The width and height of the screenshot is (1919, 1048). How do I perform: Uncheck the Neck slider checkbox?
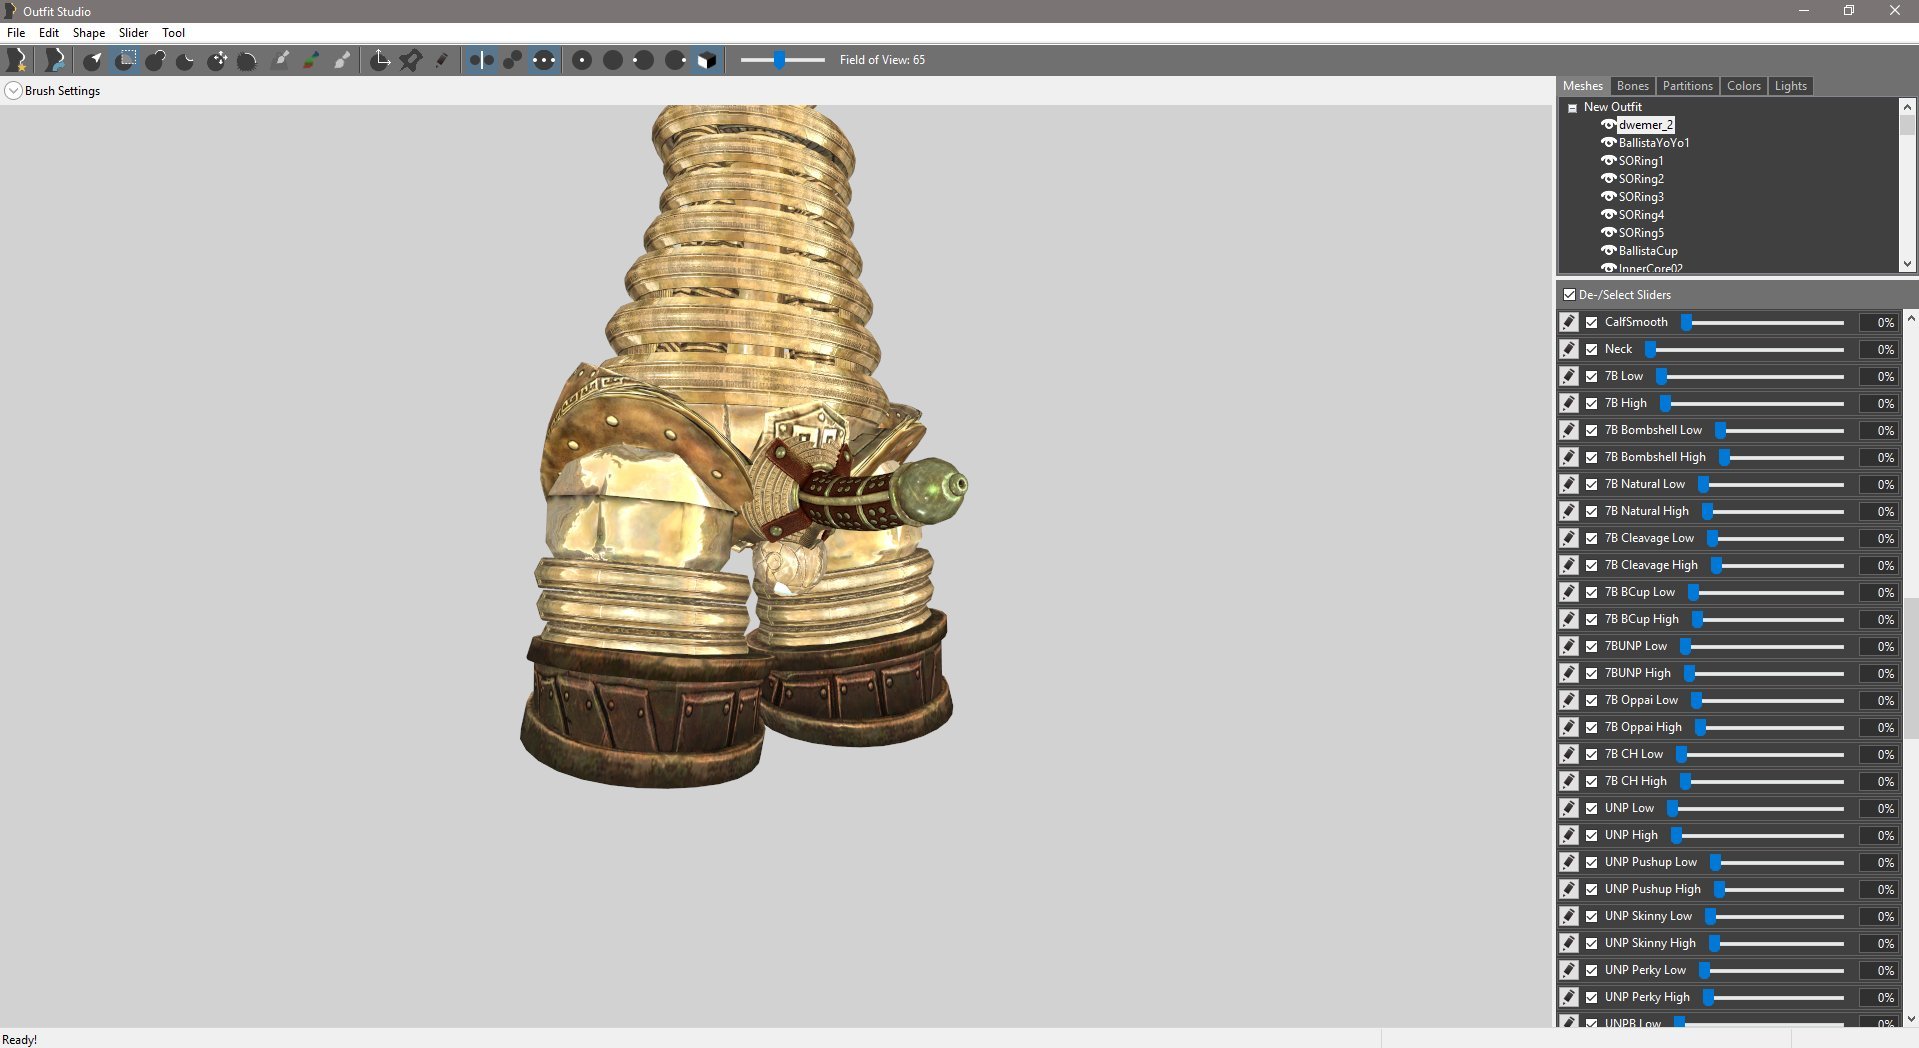point(1591,349)
